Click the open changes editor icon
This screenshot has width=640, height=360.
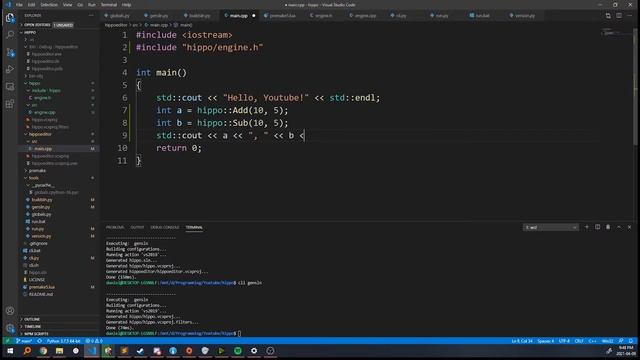click(608, 16)
